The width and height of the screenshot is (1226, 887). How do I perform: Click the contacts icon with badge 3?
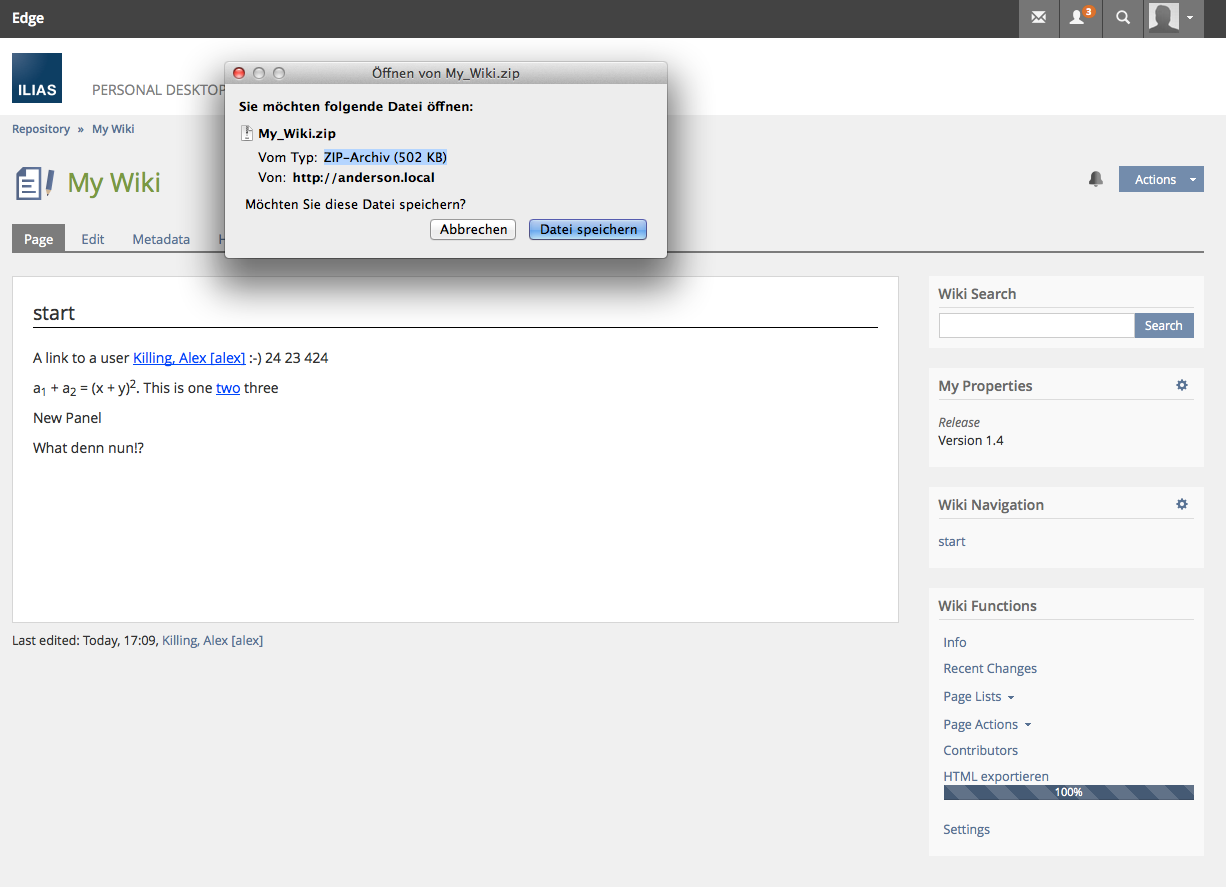point(1080,18)
